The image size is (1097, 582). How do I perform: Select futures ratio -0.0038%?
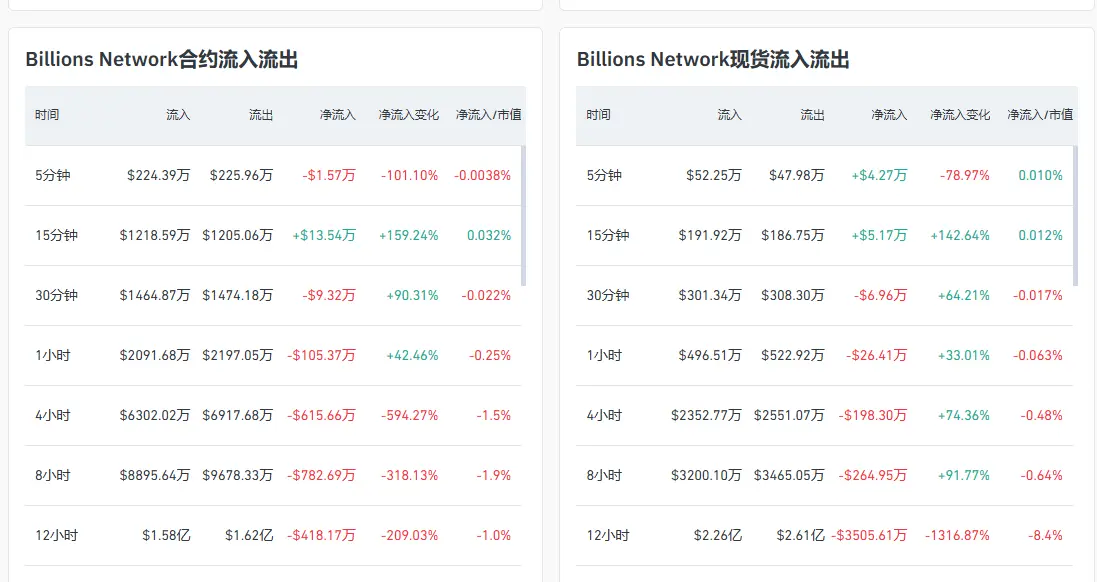[x=482, y=176]
